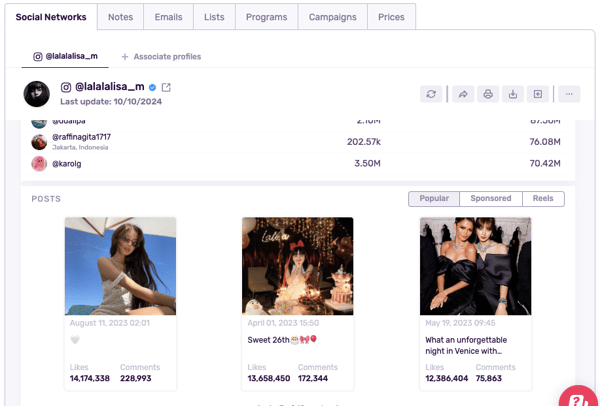This screenshot has width=600, height=406.
Task: Switch to the Campaigns tab
Action: point(333,17)
